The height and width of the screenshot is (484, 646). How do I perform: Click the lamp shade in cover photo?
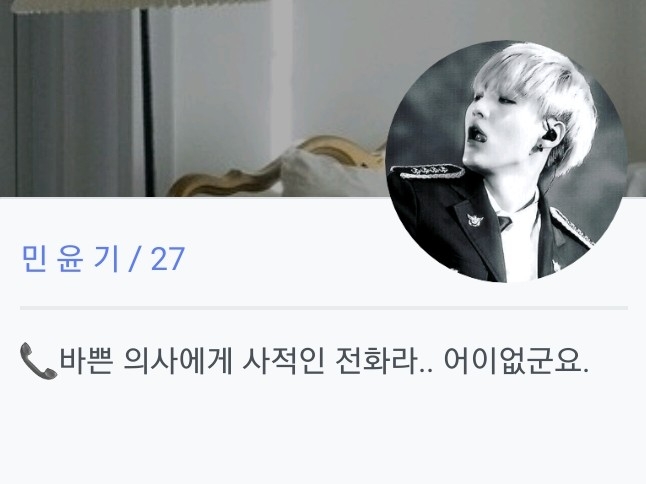click(x=140, y=5)
